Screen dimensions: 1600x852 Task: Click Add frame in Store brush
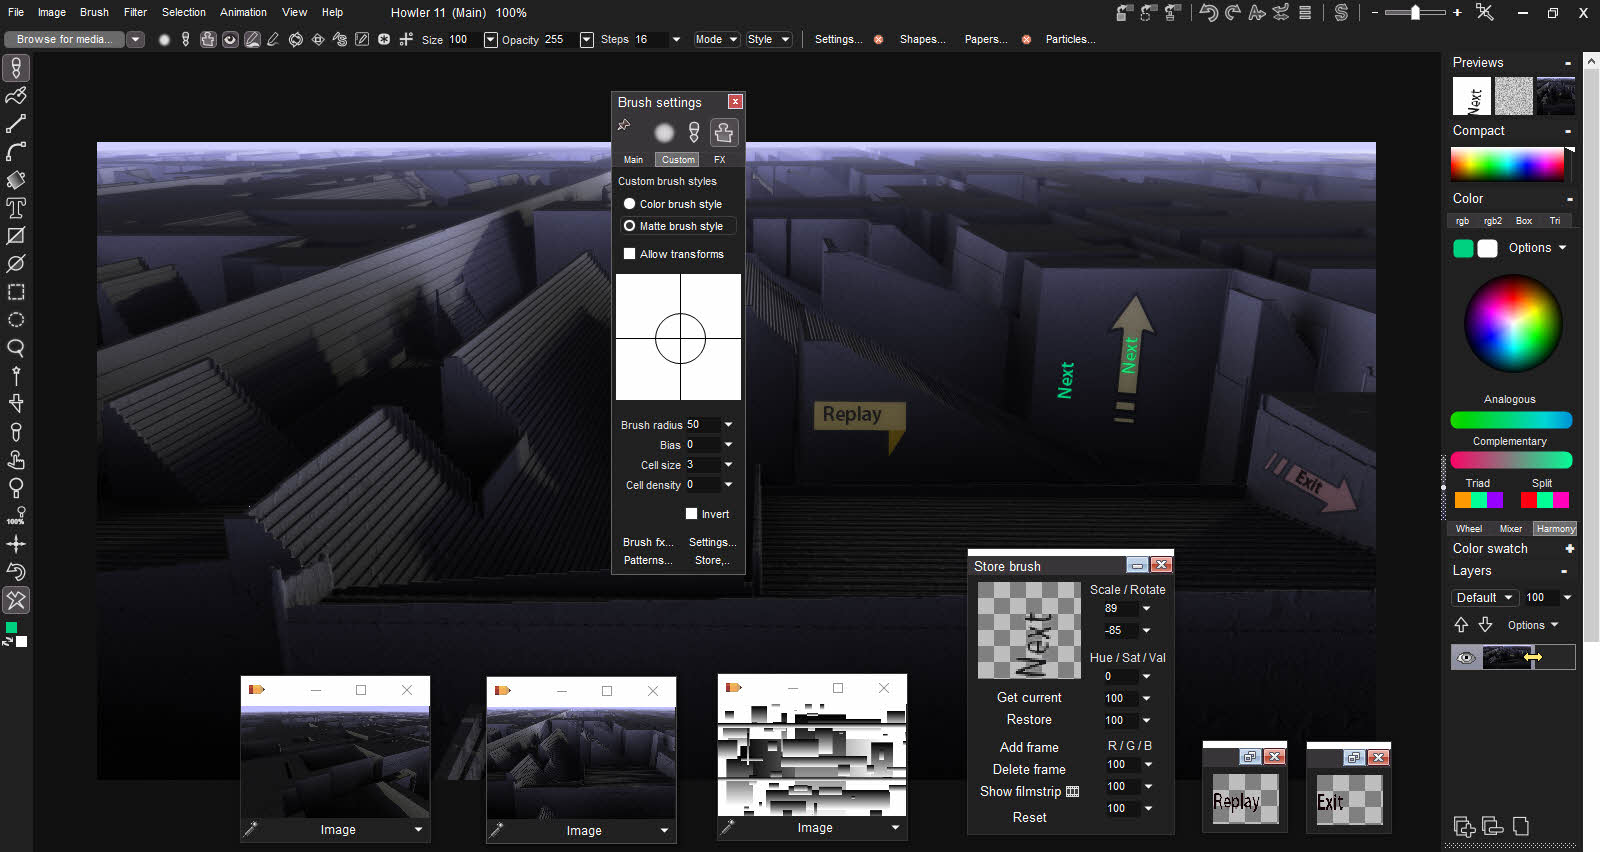coord(1029,747)
